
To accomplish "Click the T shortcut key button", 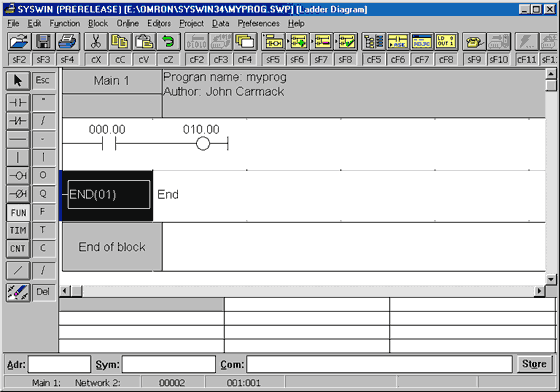I will click(x=43, y=230).
